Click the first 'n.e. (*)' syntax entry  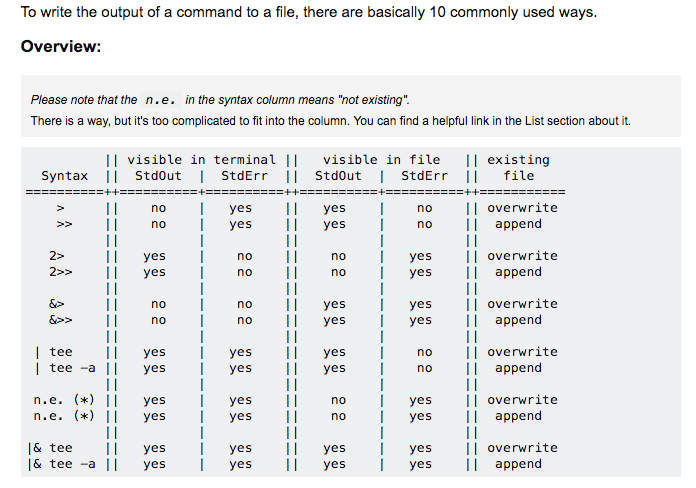(x=64, y=400)
